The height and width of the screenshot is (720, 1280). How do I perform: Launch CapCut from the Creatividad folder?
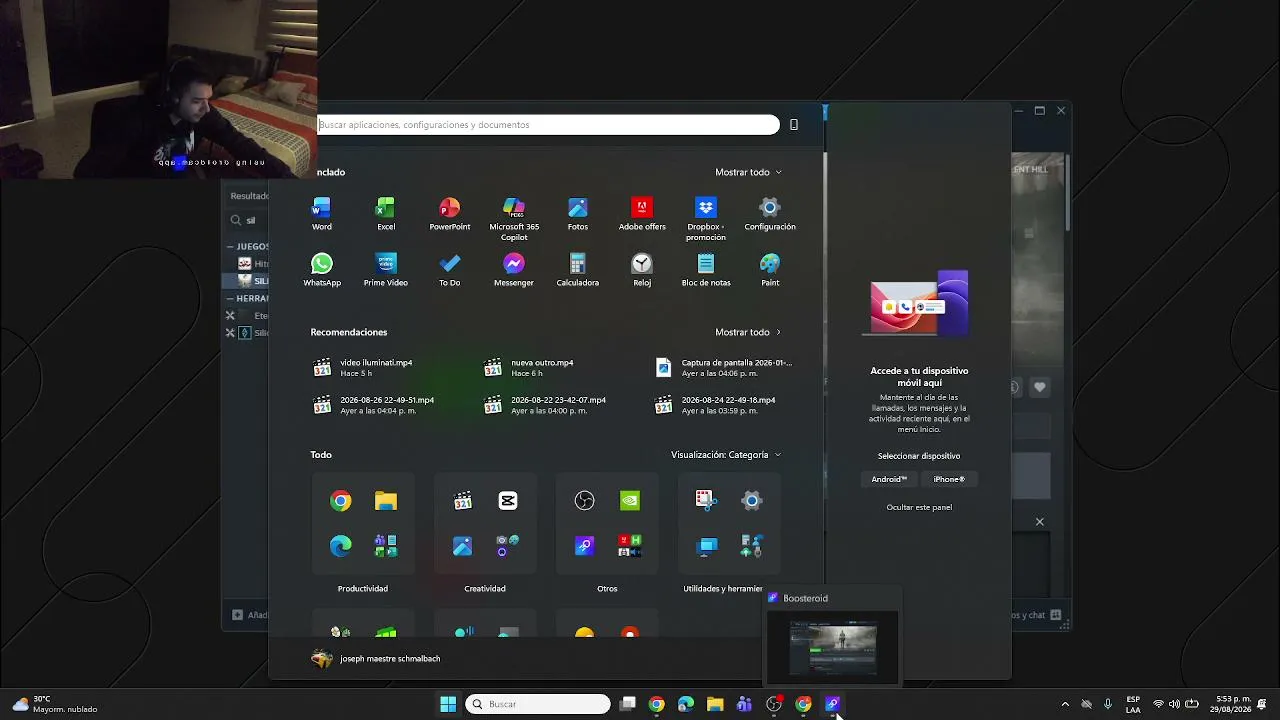tap(508, 501)
